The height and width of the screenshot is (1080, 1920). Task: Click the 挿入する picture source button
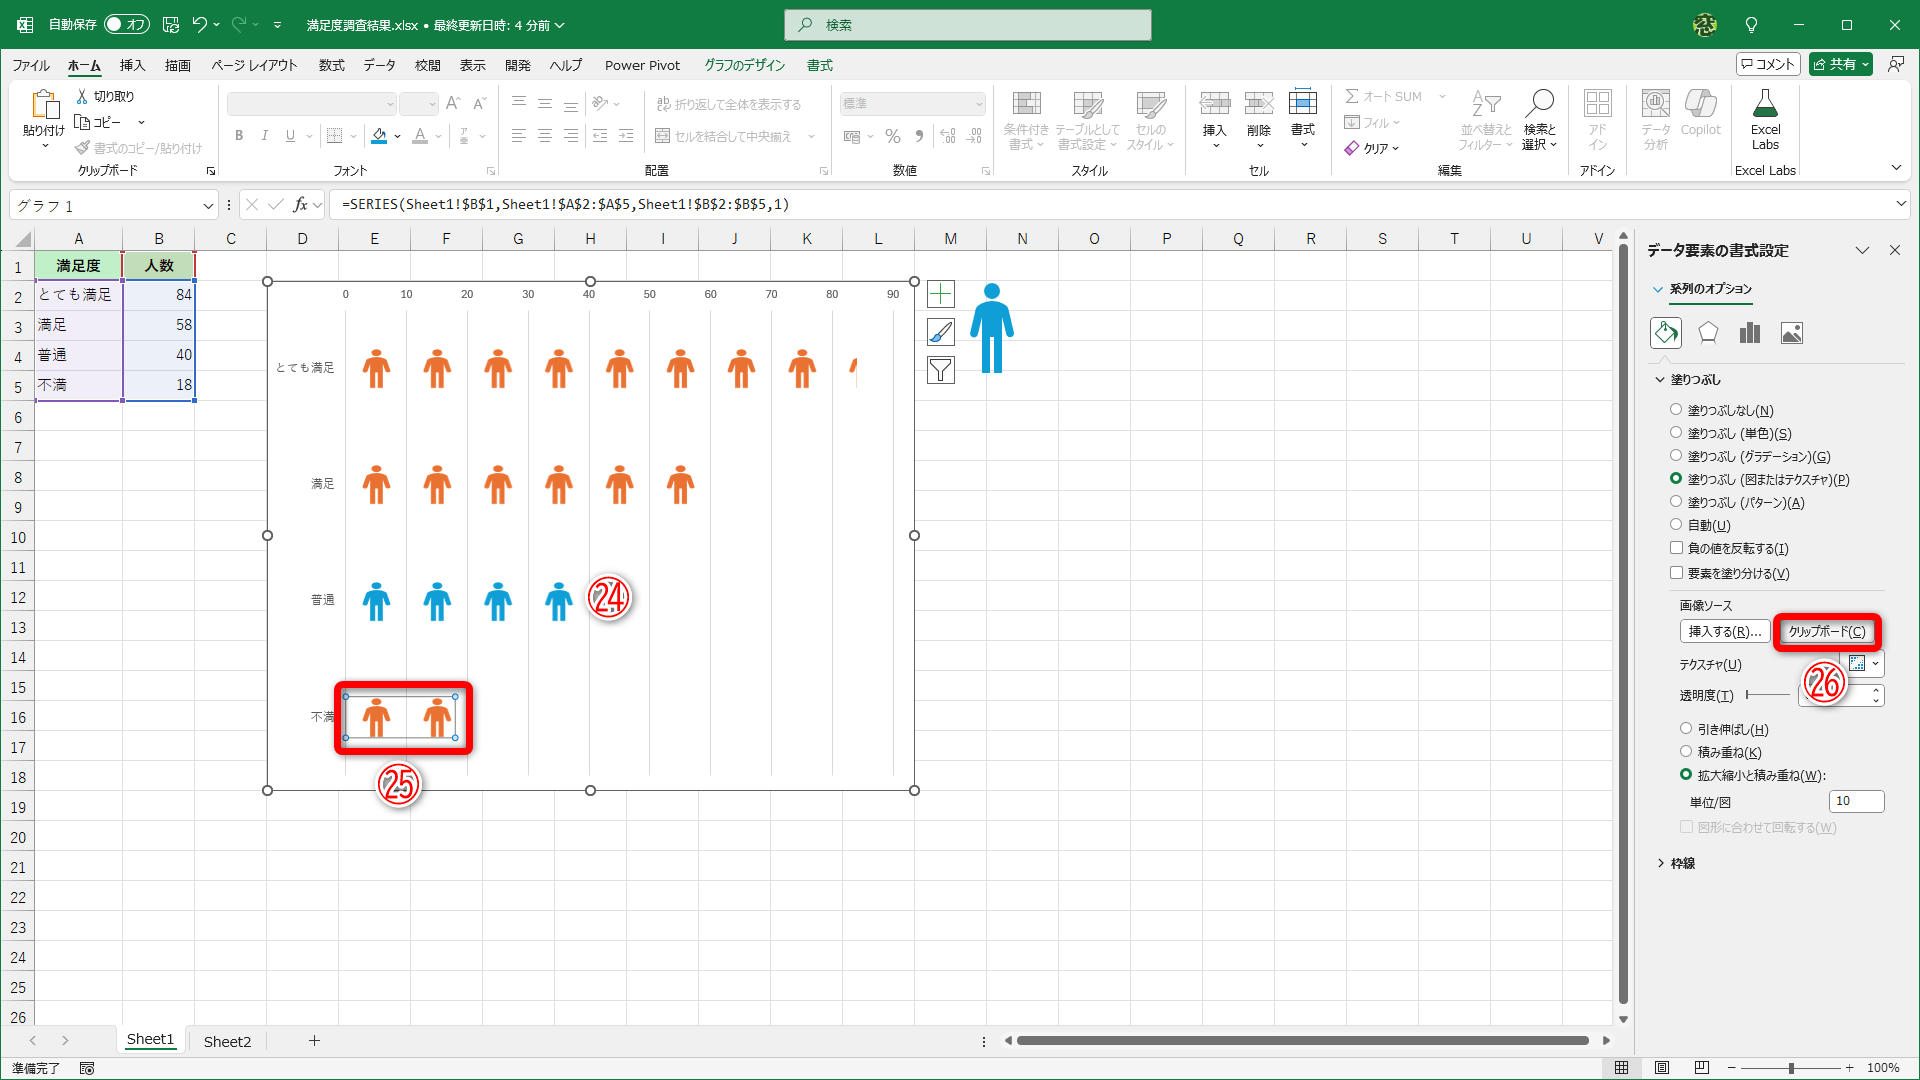[x=1724, y=632]
